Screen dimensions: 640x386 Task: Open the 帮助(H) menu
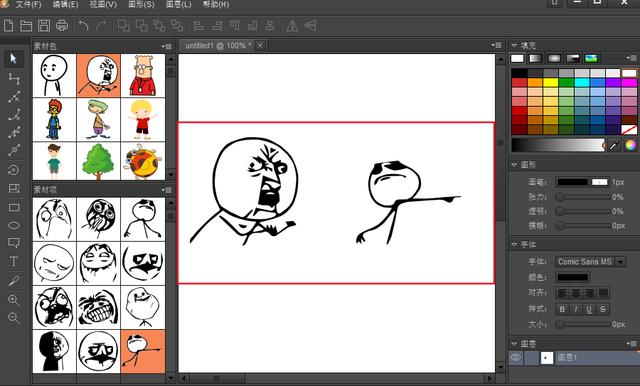point(216,4)
